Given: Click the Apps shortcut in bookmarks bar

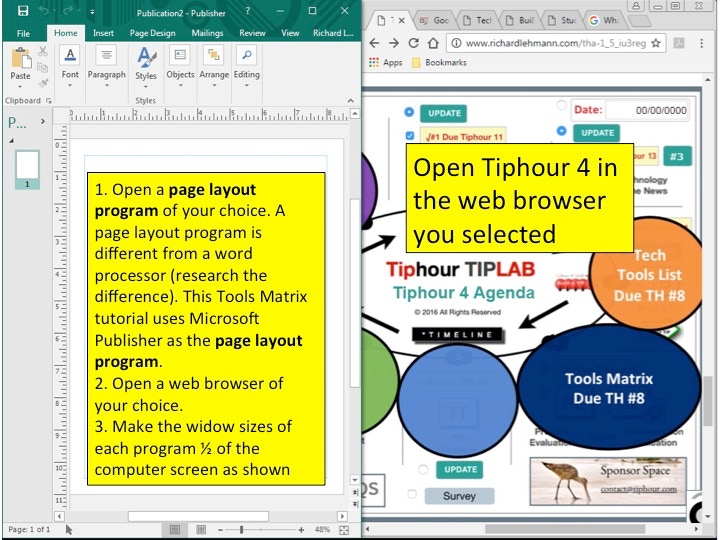Looking at the screenshot, I should tap(386, 62).
